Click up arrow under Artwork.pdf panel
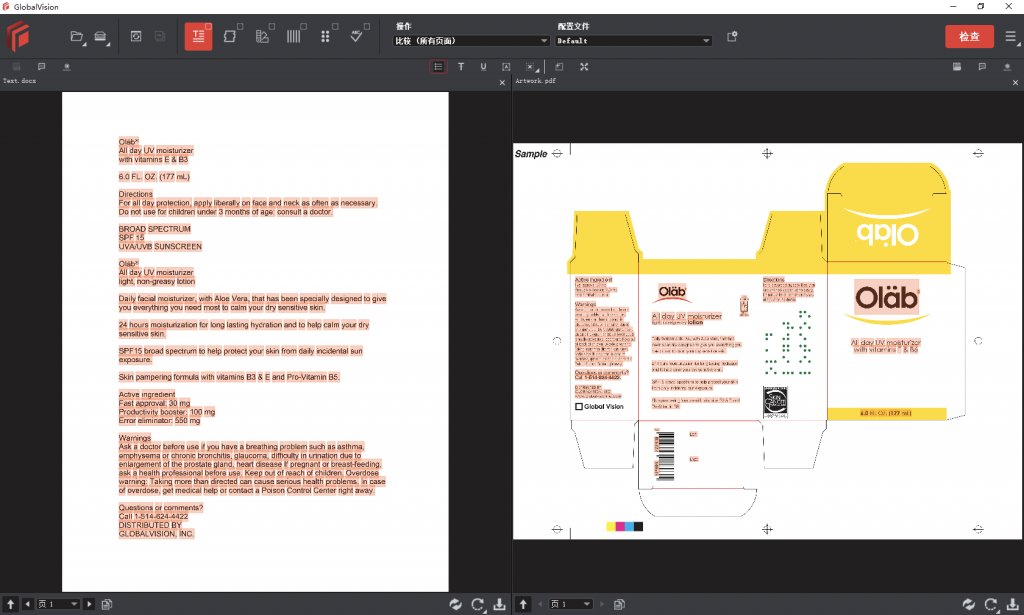Image resolution: width=1024 pixels, height=615 pixels. click(523, 605)
